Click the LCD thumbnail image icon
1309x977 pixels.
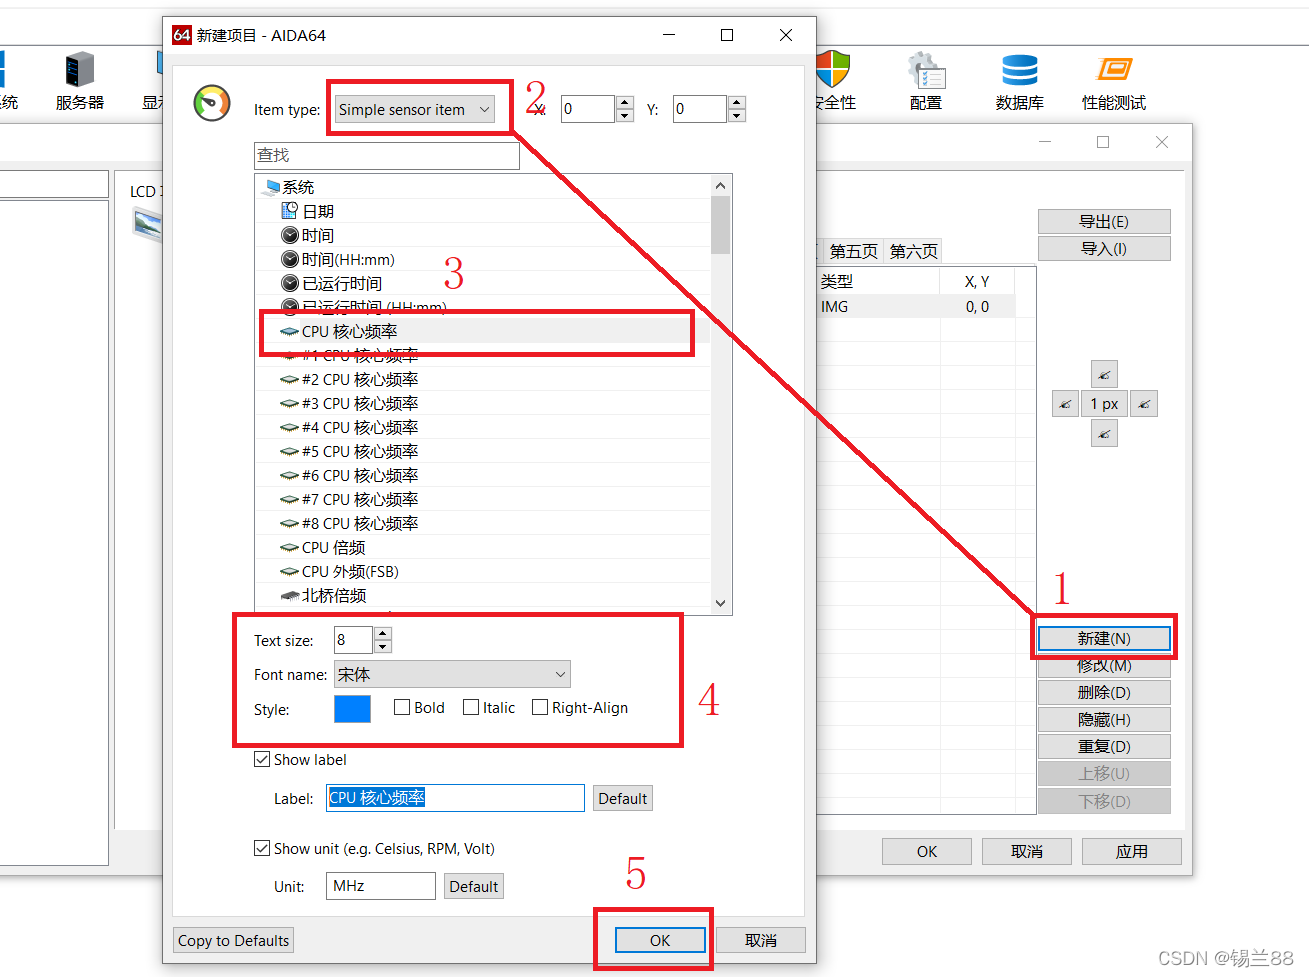(x=147, y=223)
